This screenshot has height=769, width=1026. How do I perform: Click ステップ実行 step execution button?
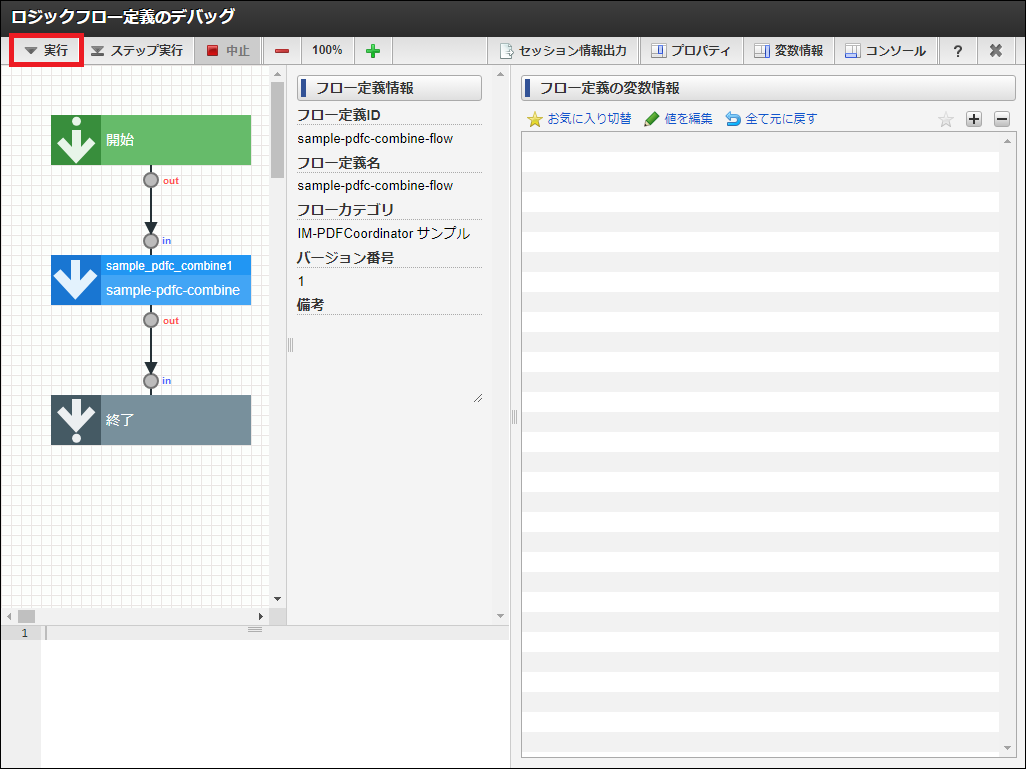137,50
